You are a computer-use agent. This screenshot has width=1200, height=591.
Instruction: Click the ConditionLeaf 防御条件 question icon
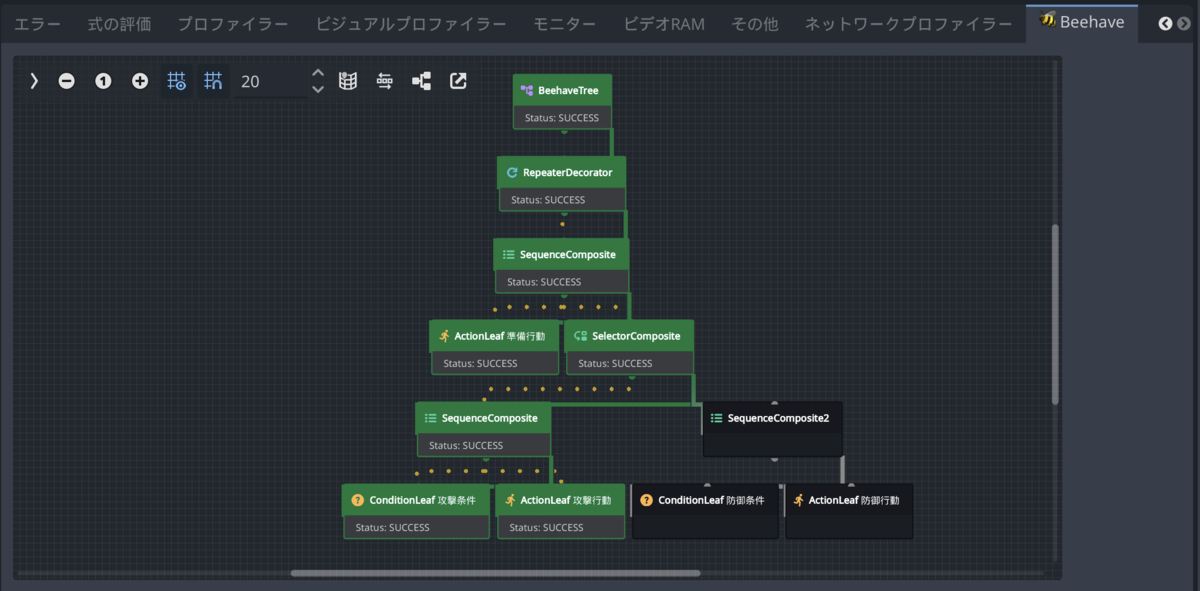(x=646, y=500)
